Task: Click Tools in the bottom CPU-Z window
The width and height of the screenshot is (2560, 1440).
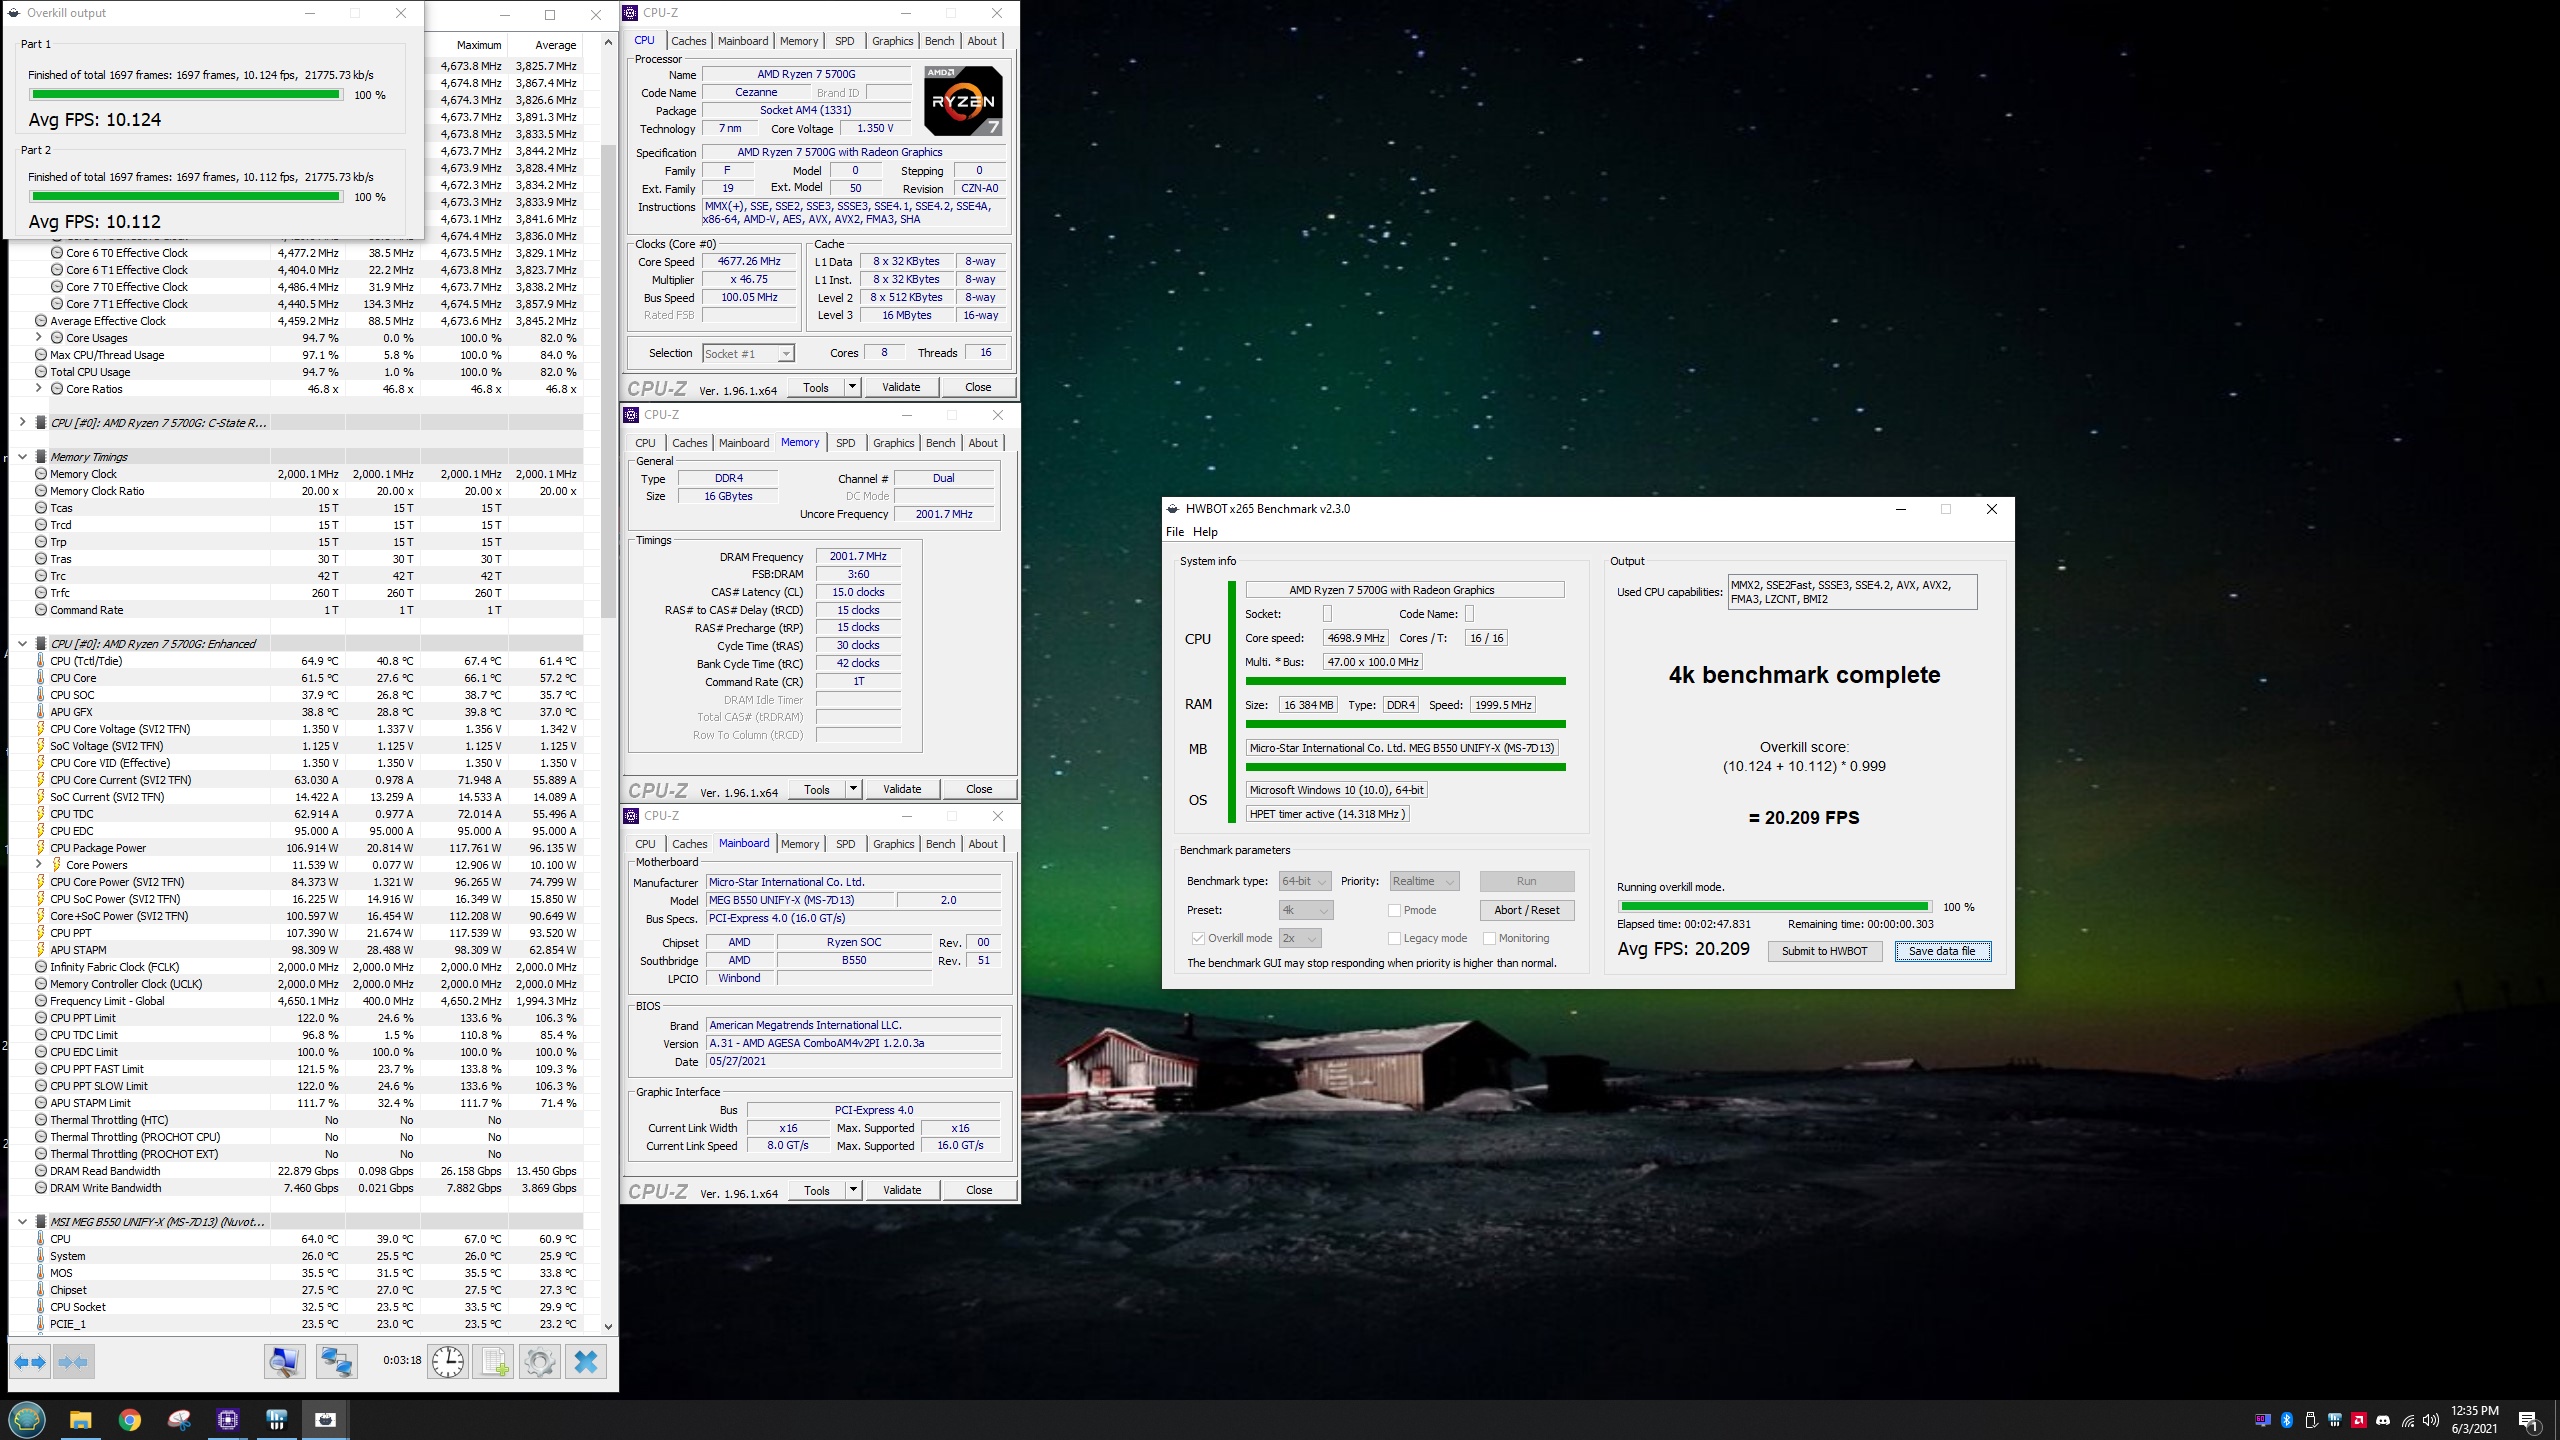Action: pyautogui.click(x=816, y=1190)
